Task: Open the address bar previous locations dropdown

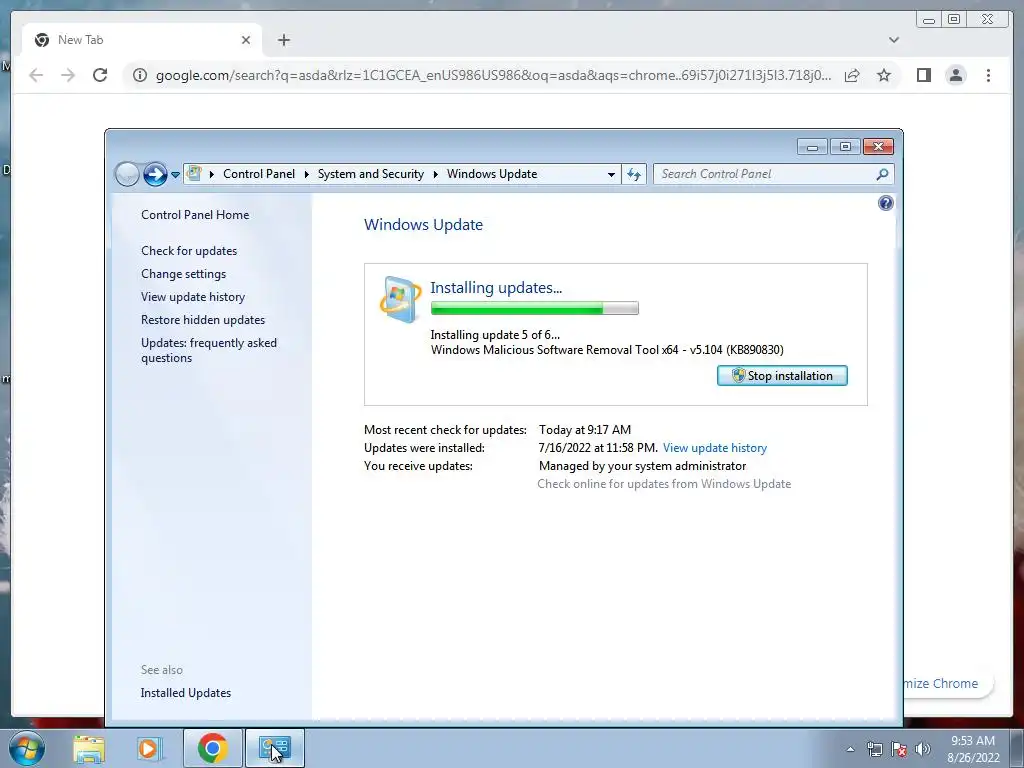Action: click(x=611, y=174)
